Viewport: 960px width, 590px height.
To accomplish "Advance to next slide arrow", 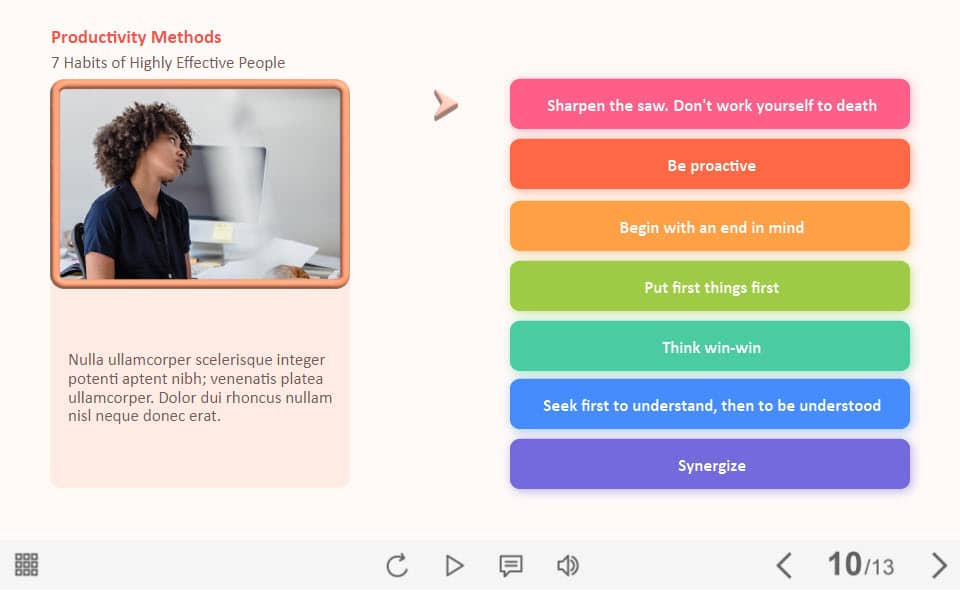I will pyautogui.click(x=938, y=566).
